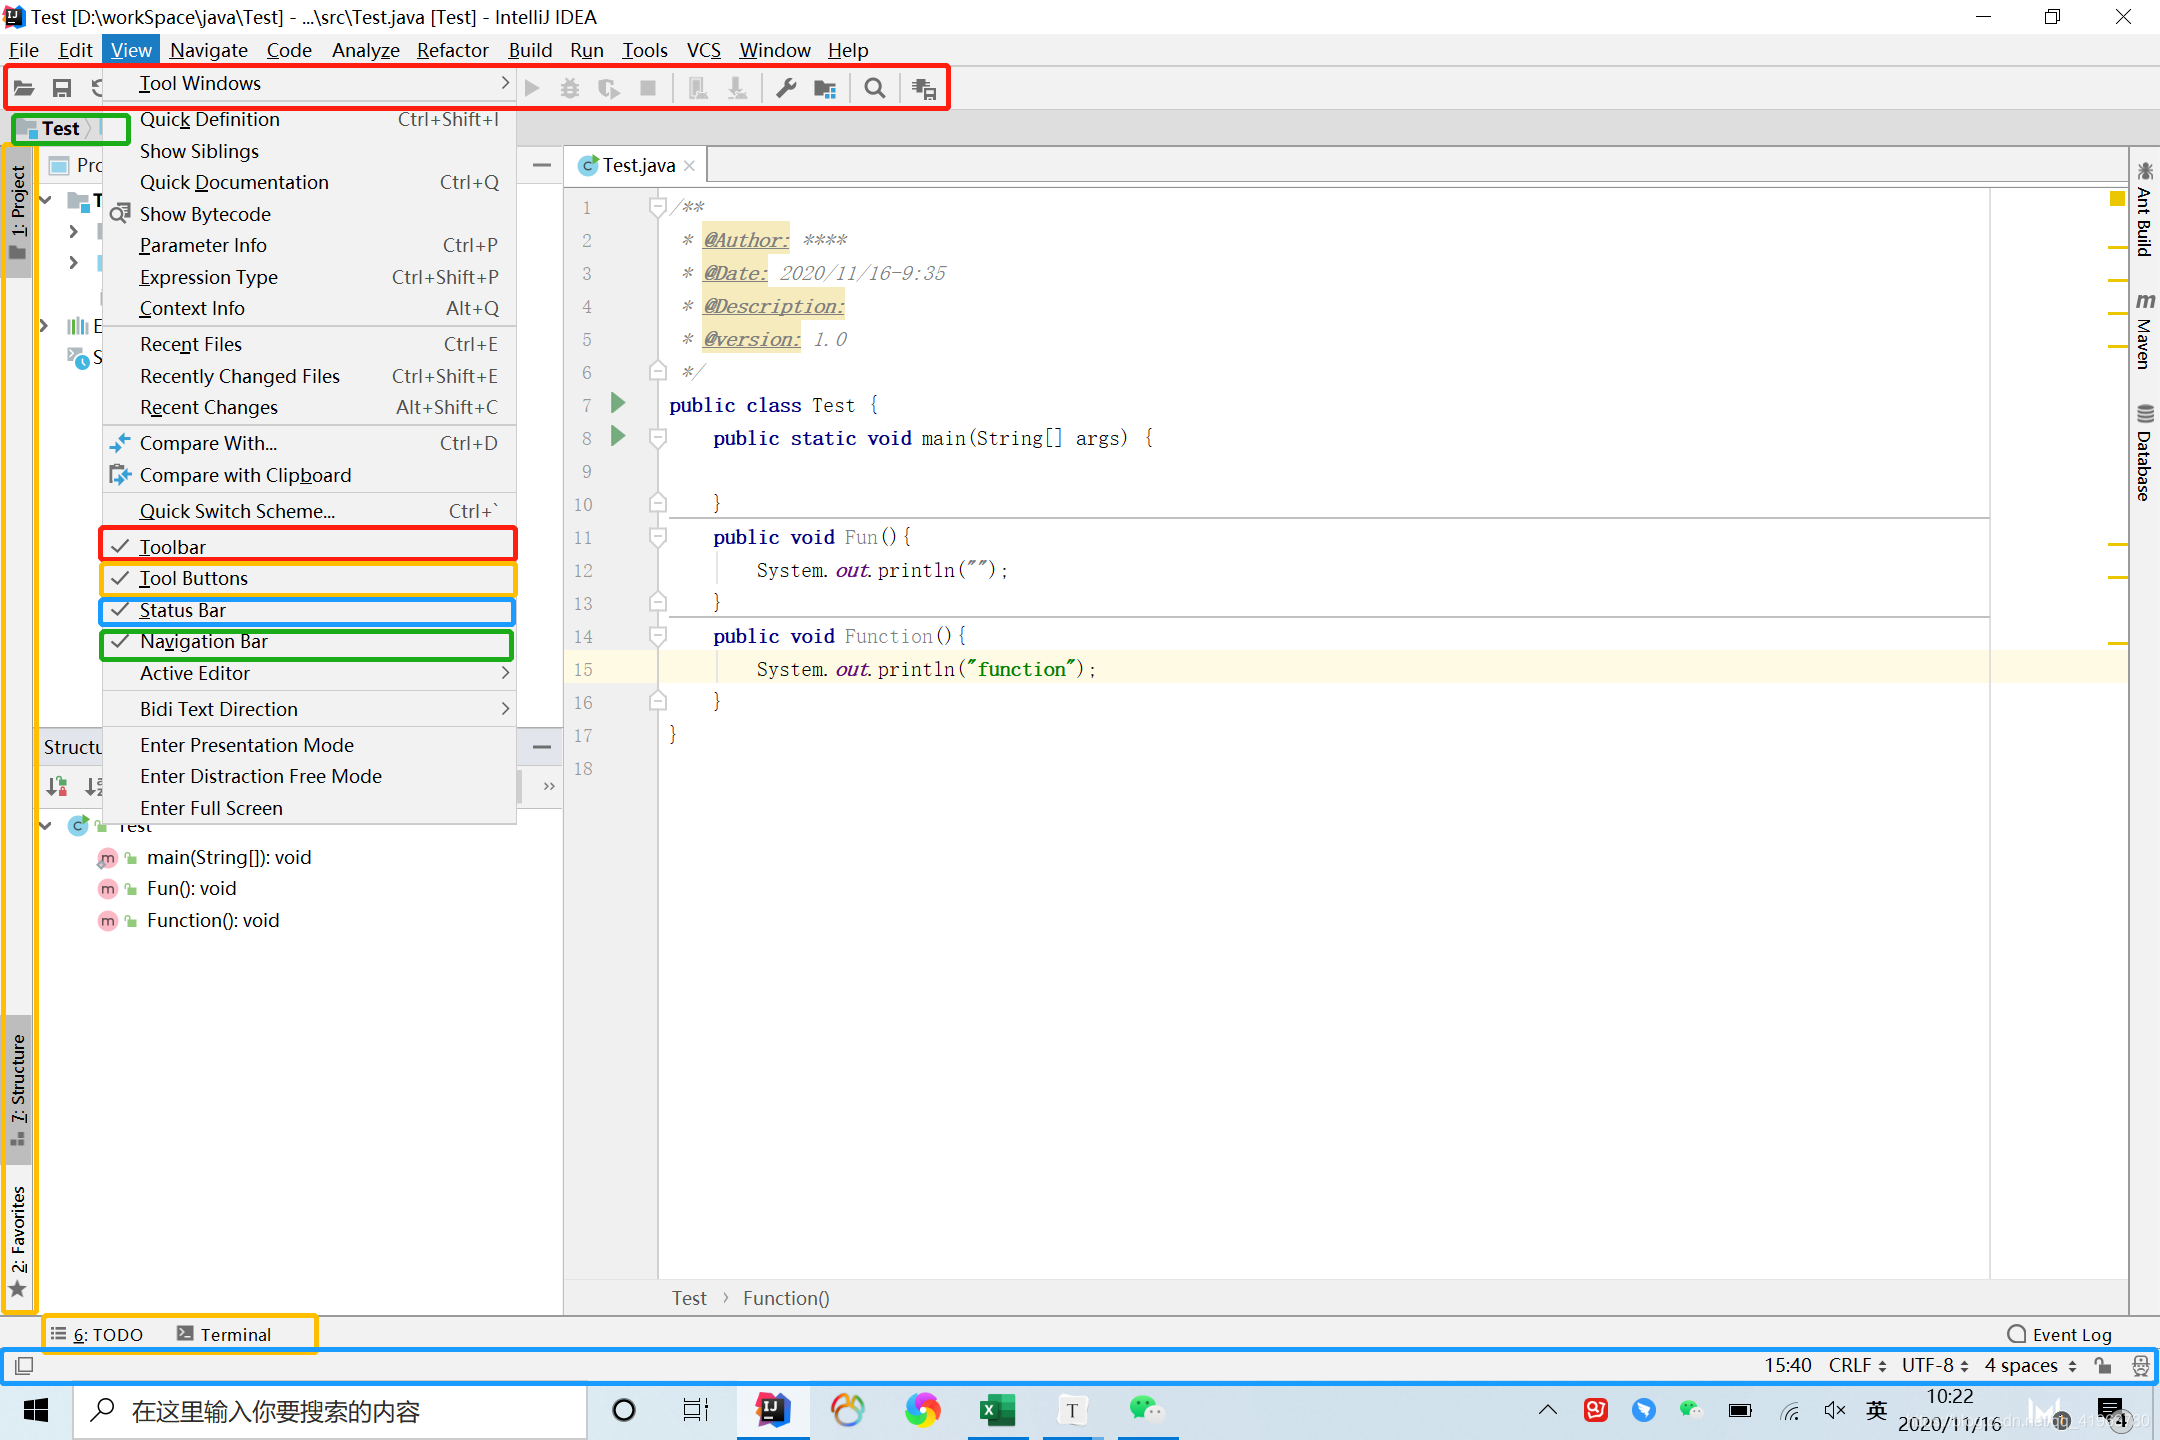Collapse the Test class in Structure tree

[45, 825]
